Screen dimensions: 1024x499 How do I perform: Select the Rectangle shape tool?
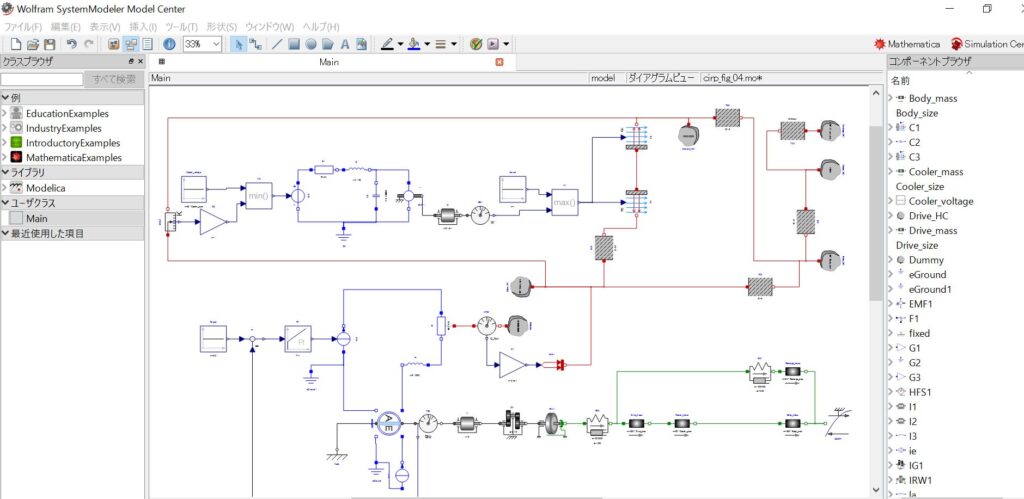pos(294,44)
